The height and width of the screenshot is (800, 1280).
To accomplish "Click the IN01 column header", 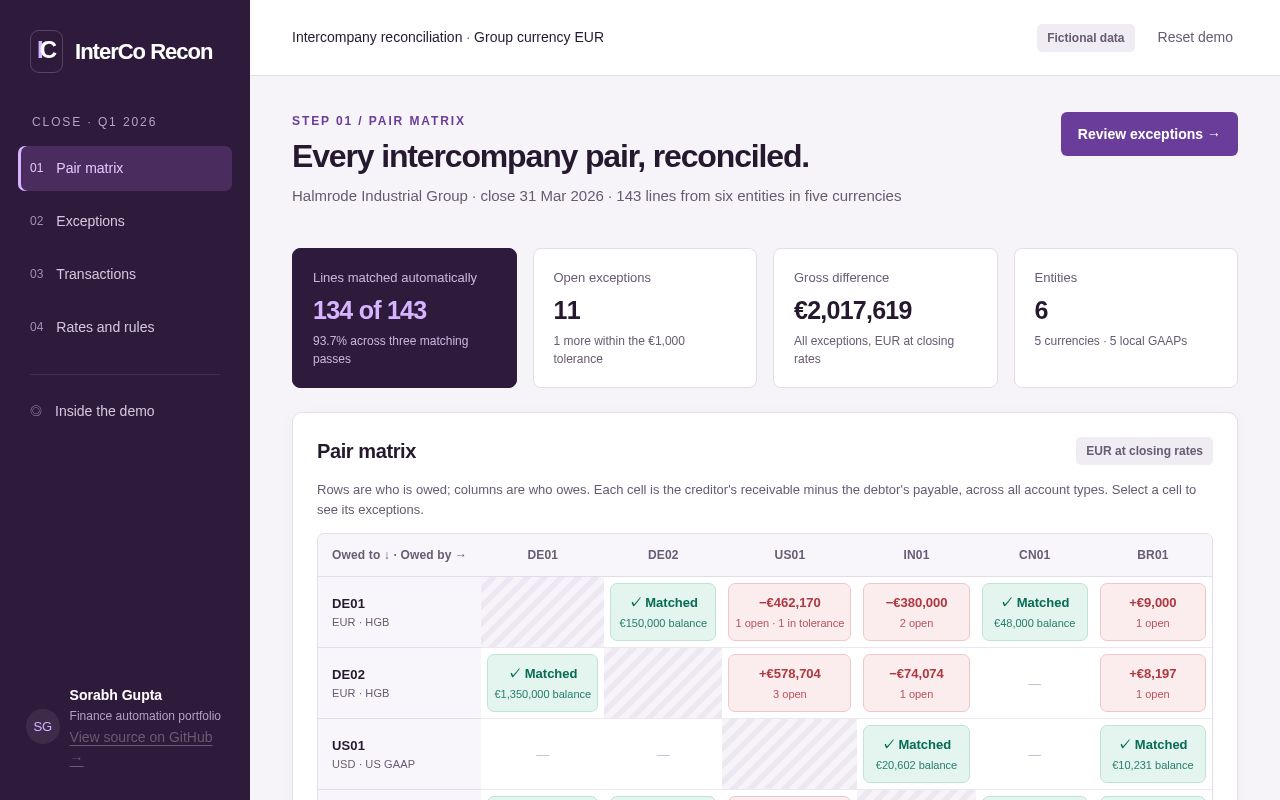I will coord(916,555).
